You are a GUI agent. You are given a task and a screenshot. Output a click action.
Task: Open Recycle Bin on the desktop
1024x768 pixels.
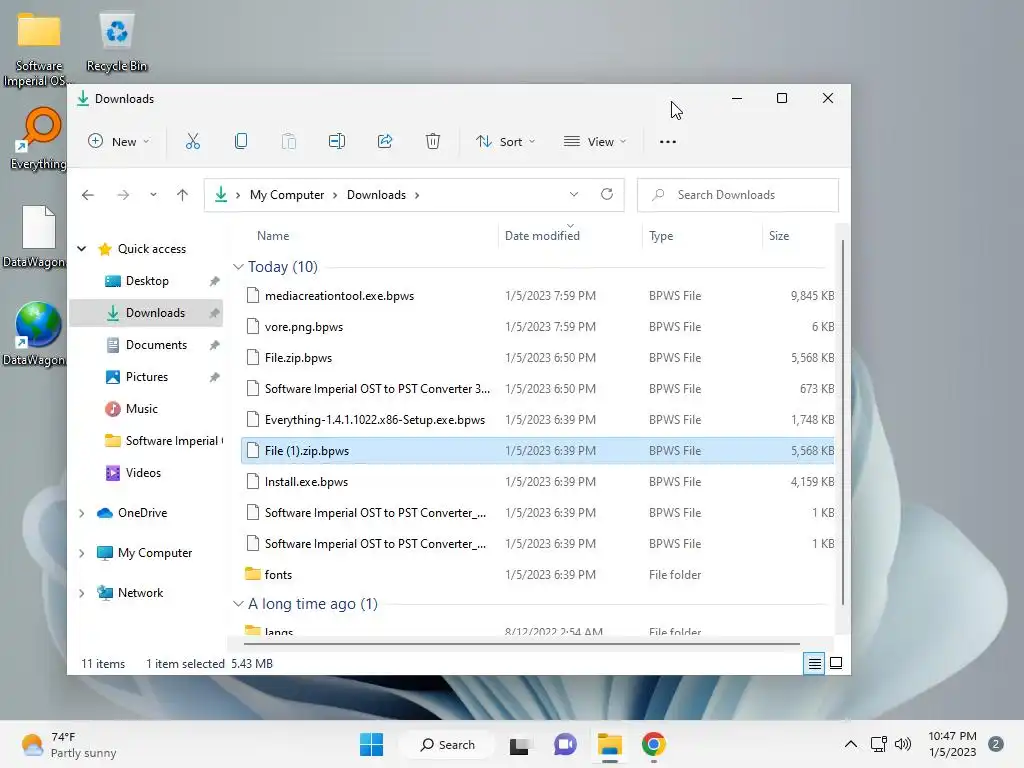pyautogui.click(x=117, y=42)
